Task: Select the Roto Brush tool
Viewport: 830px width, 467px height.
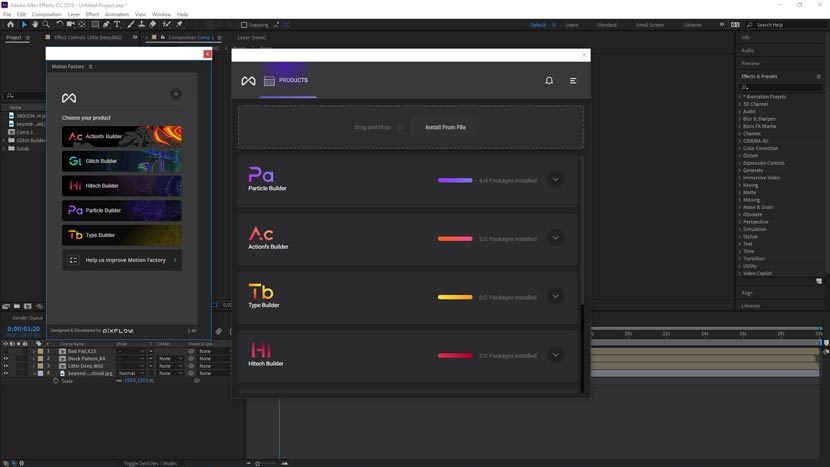Action: pos(166,24)
